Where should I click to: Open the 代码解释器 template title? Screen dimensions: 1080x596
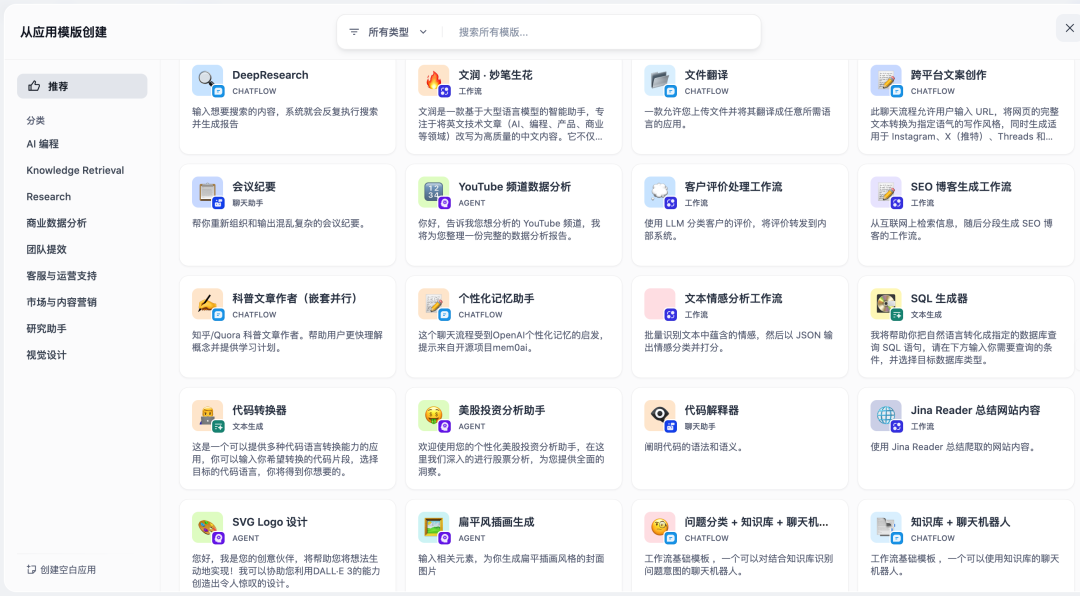(712, 410)
